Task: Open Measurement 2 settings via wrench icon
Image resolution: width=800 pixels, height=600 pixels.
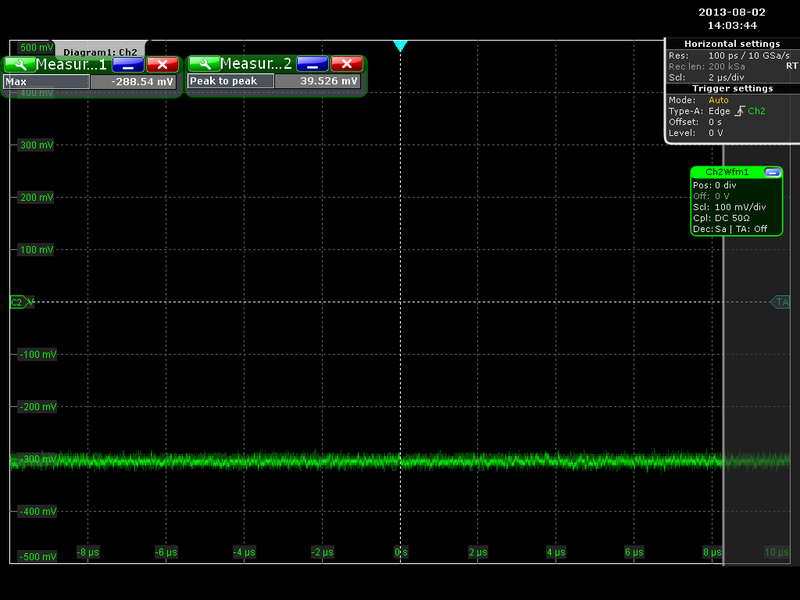Action: pyautogui.click(x=203, y=64)
